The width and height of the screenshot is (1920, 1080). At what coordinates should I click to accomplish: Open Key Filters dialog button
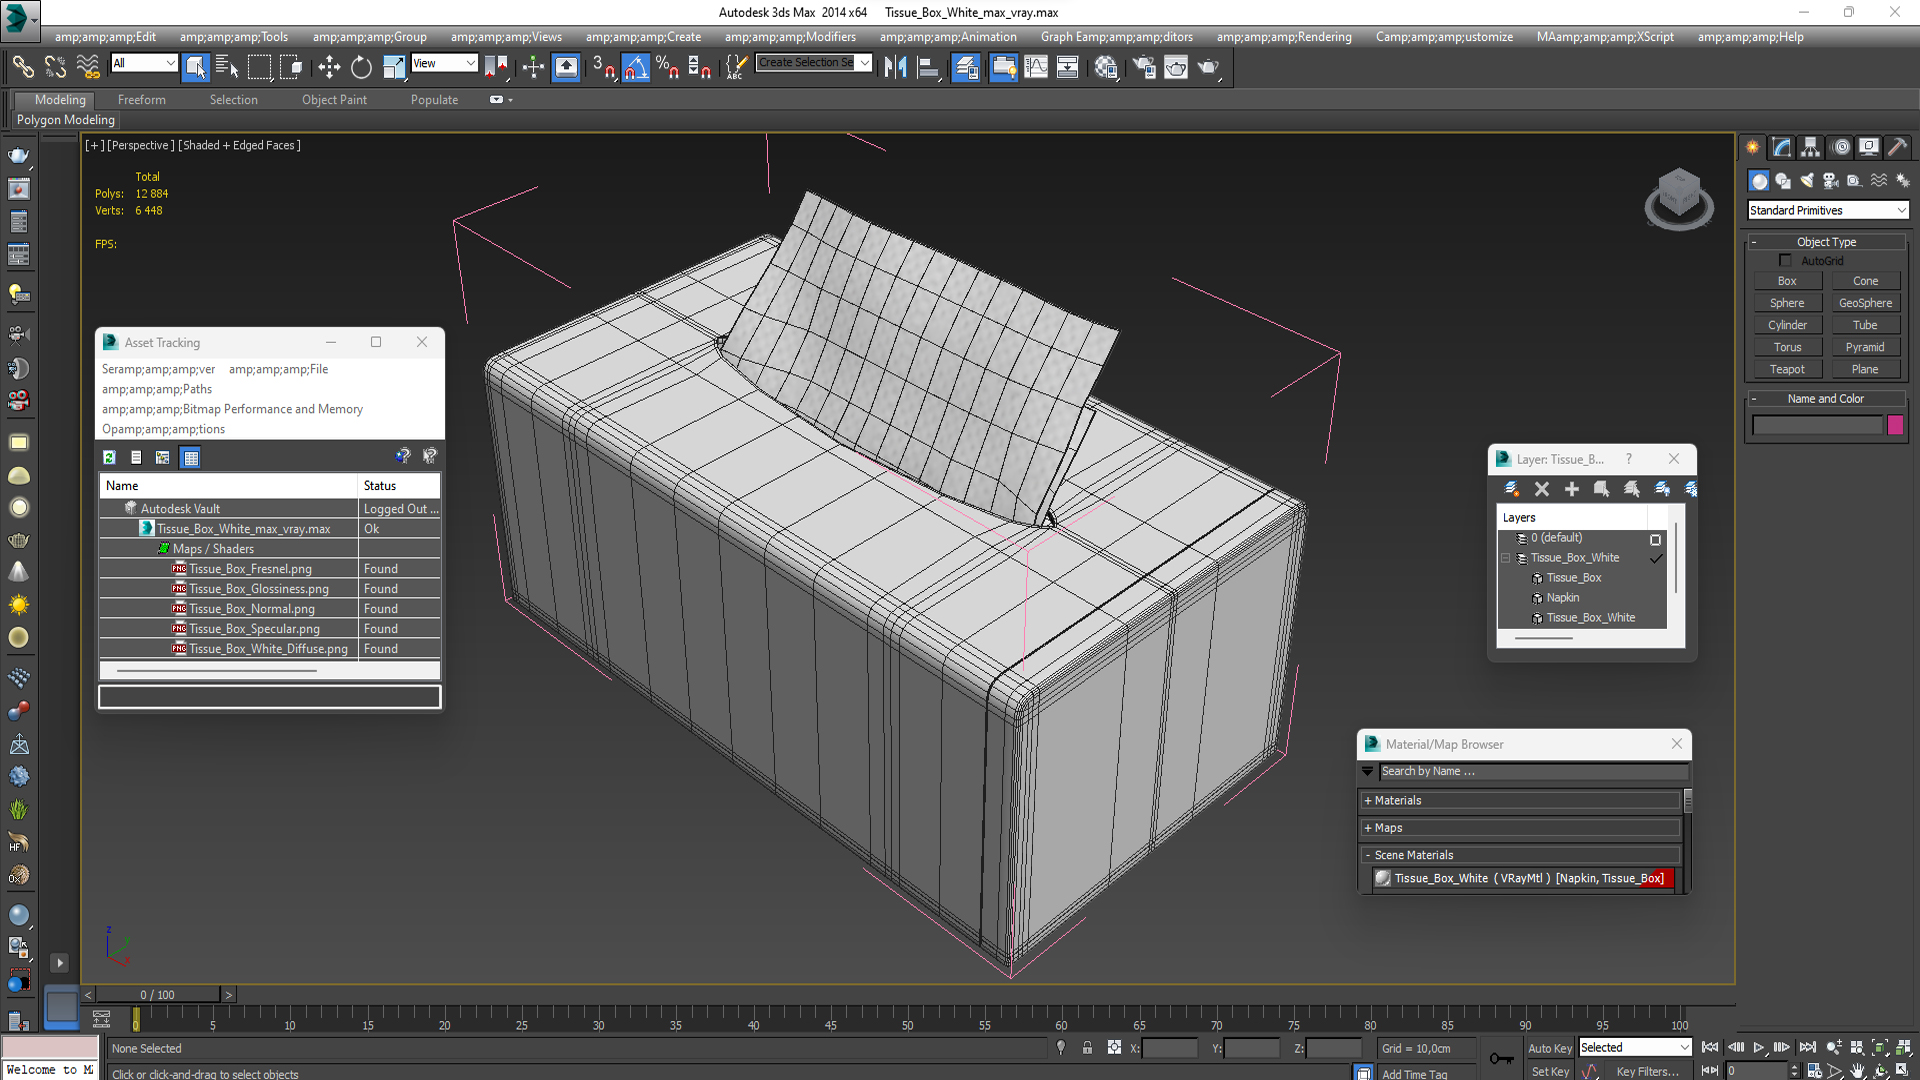(1647, 1071)
